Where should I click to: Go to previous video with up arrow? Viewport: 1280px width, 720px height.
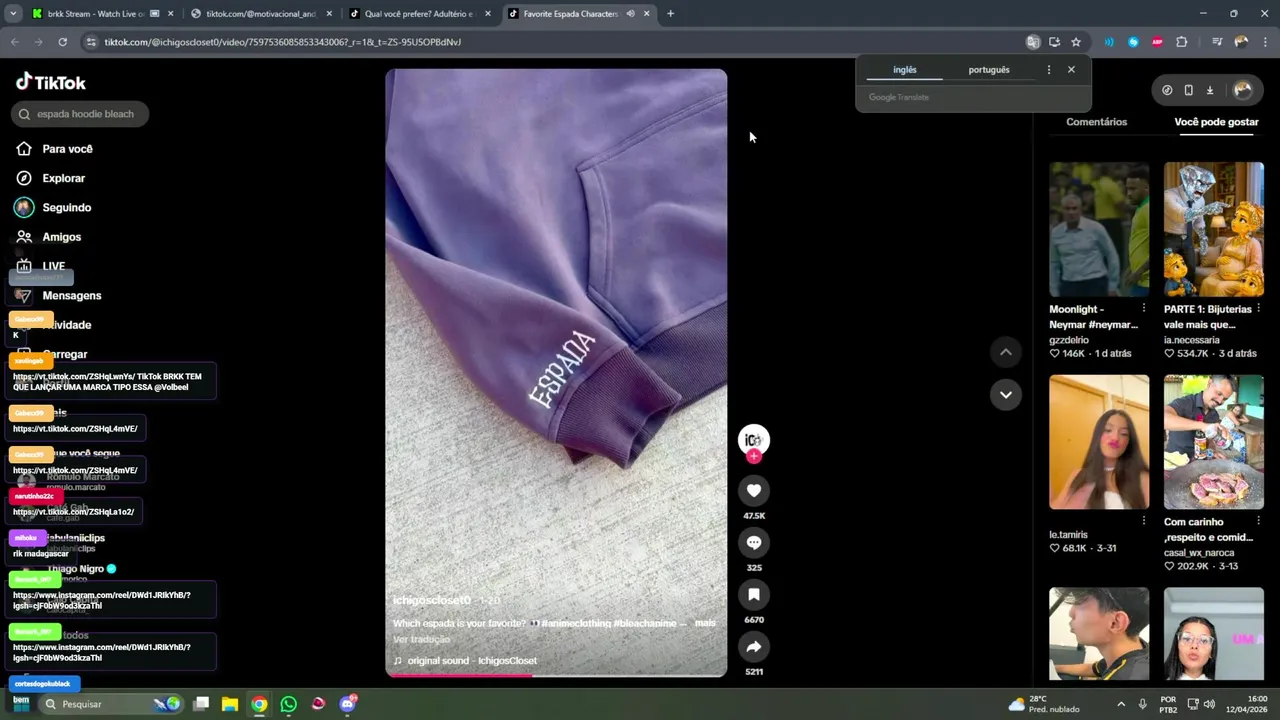tap(1006, 352)
